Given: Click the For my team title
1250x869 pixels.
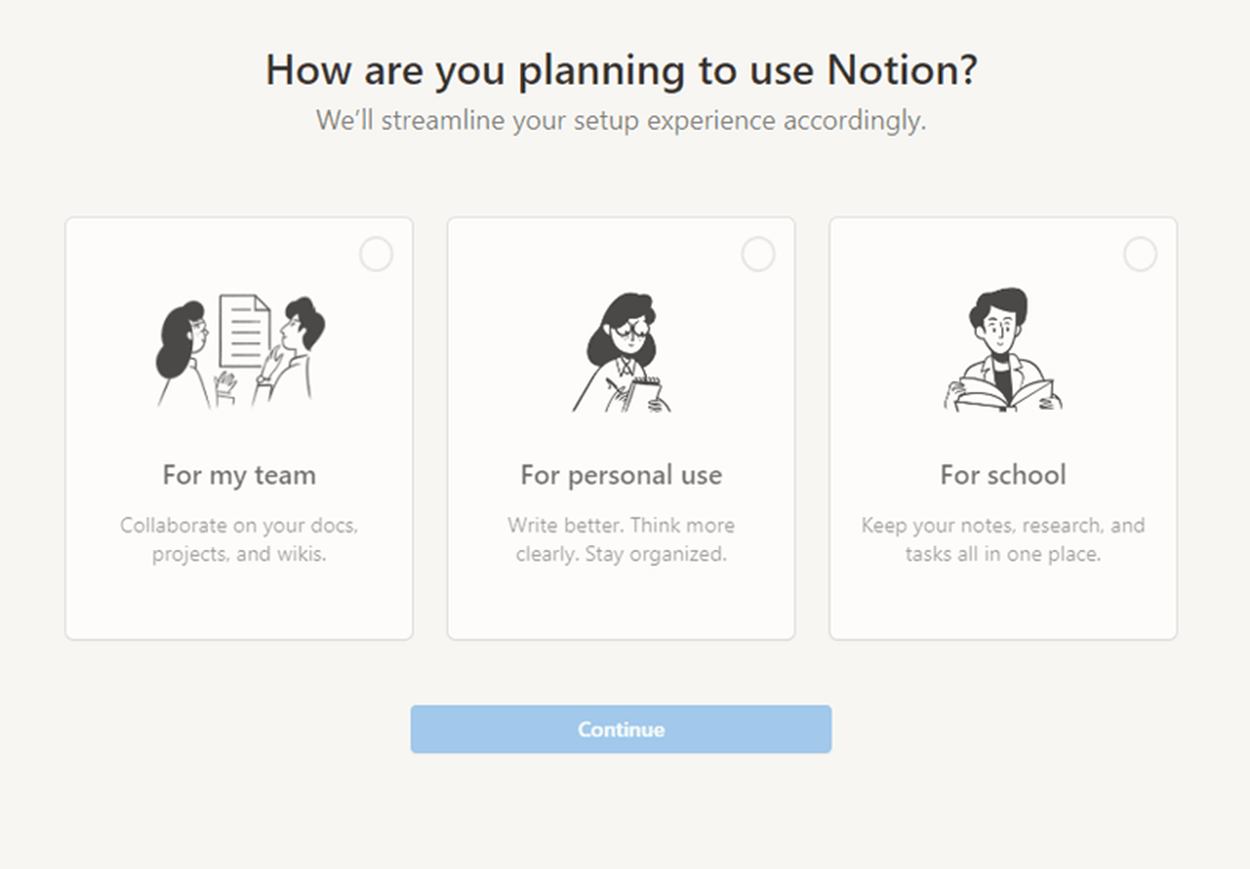Looking at the screenshot, I should tap(239, 474).
